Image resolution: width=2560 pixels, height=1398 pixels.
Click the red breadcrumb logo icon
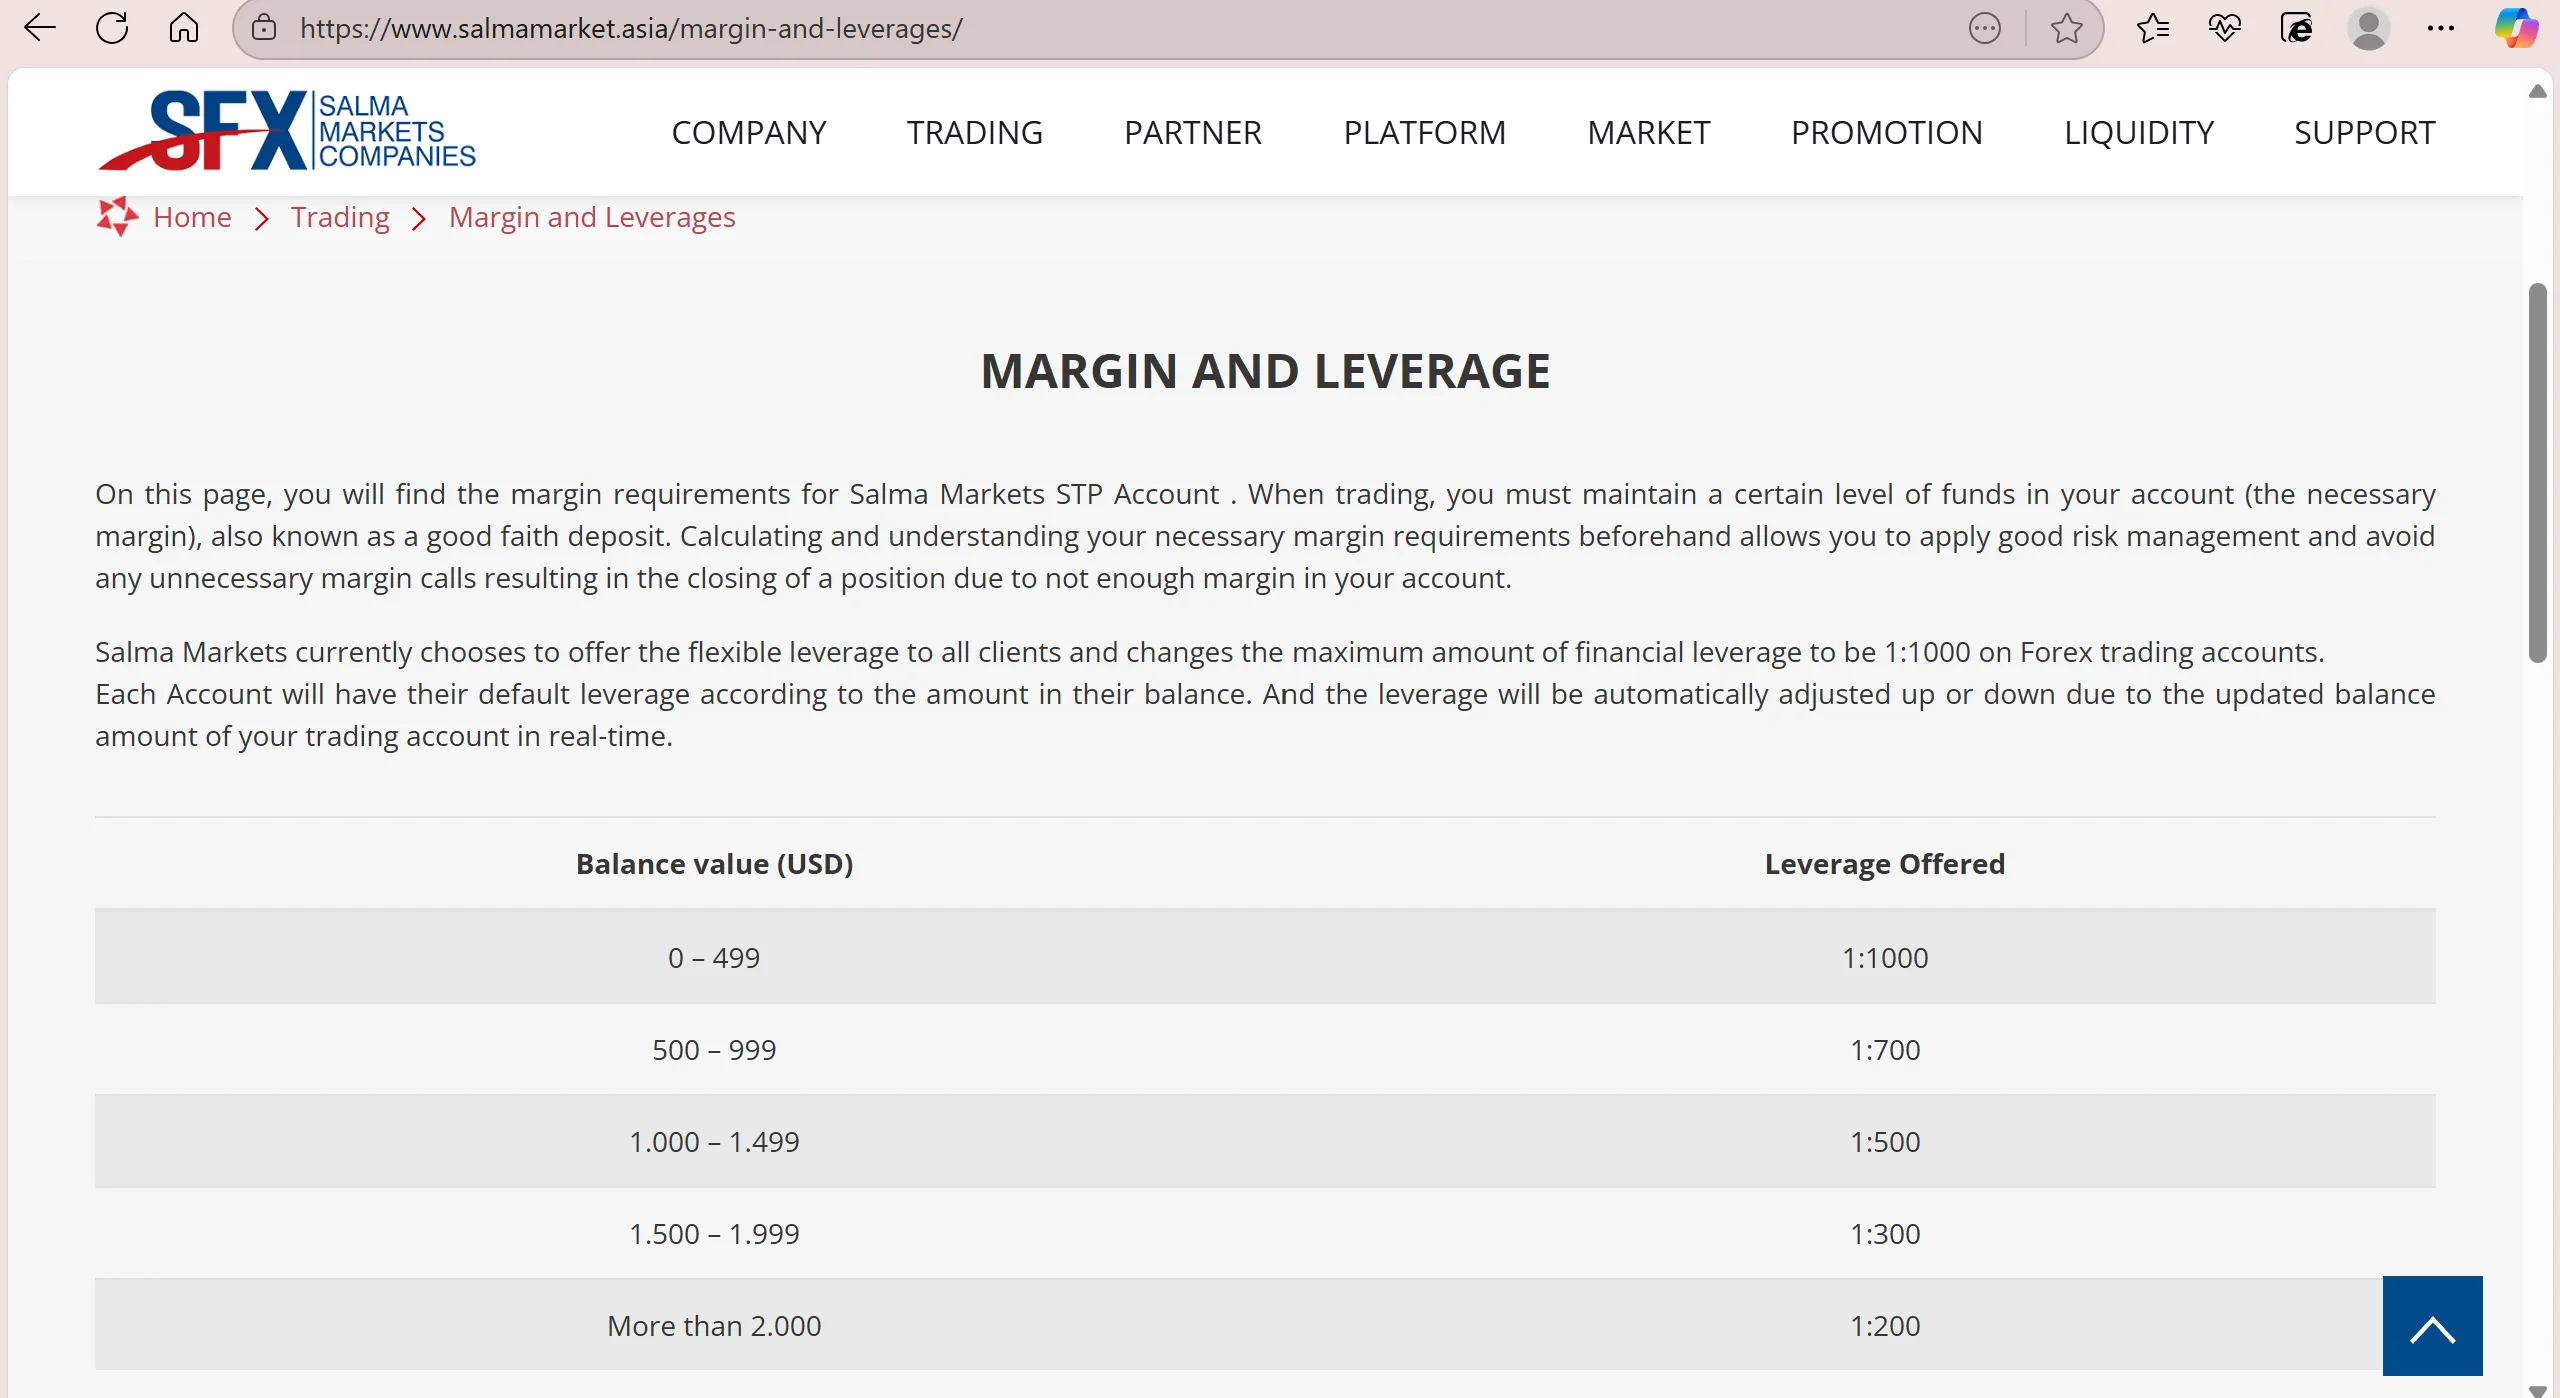tap(117, 216)
